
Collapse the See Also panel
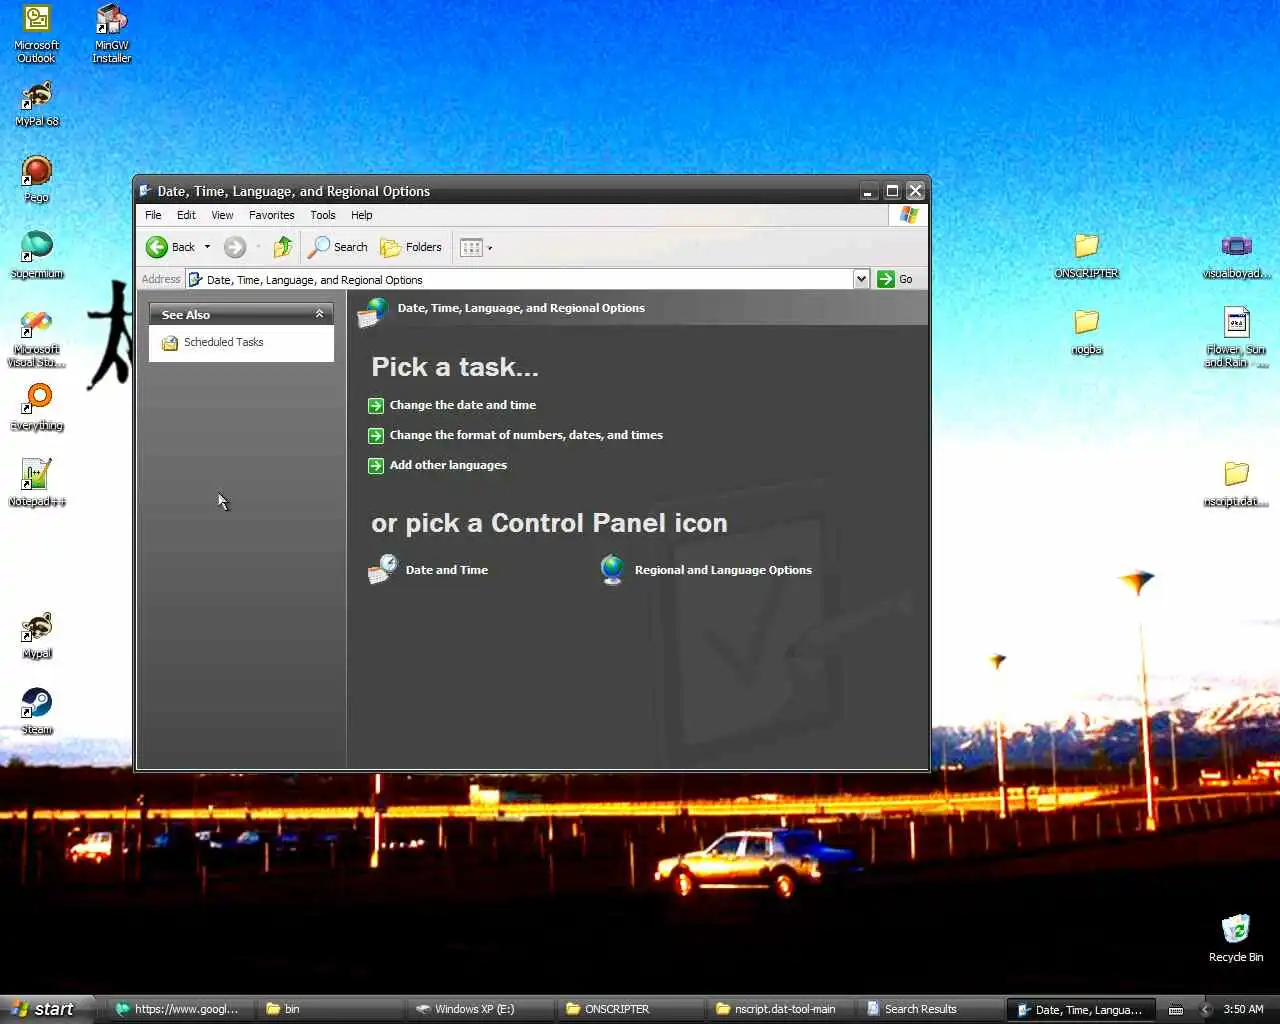[x=319, y=314]
